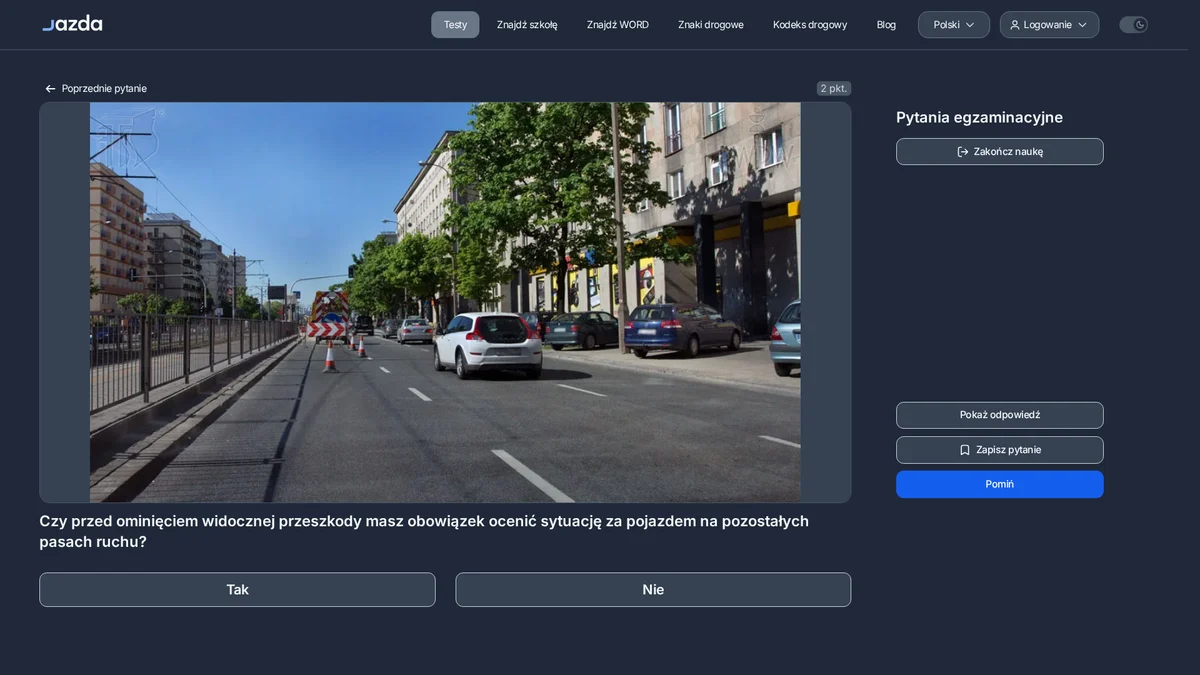Click the 2 pkt. points badge

pos(834,89)
